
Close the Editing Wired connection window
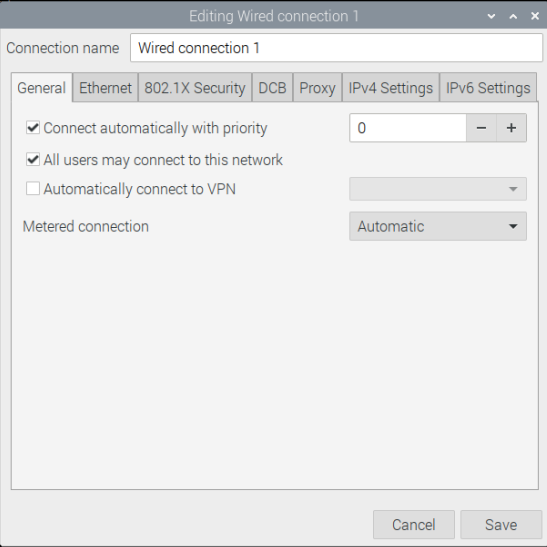(535, 16)
